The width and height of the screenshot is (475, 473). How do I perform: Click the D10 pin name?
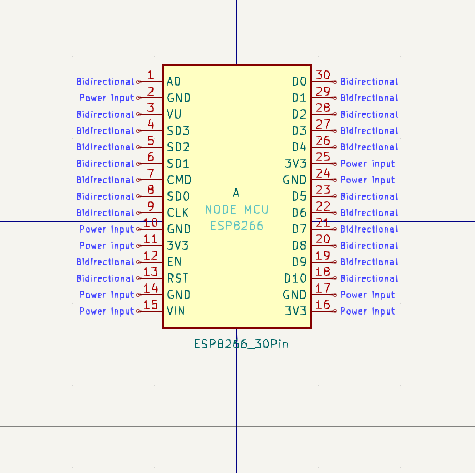pos(295,278)
